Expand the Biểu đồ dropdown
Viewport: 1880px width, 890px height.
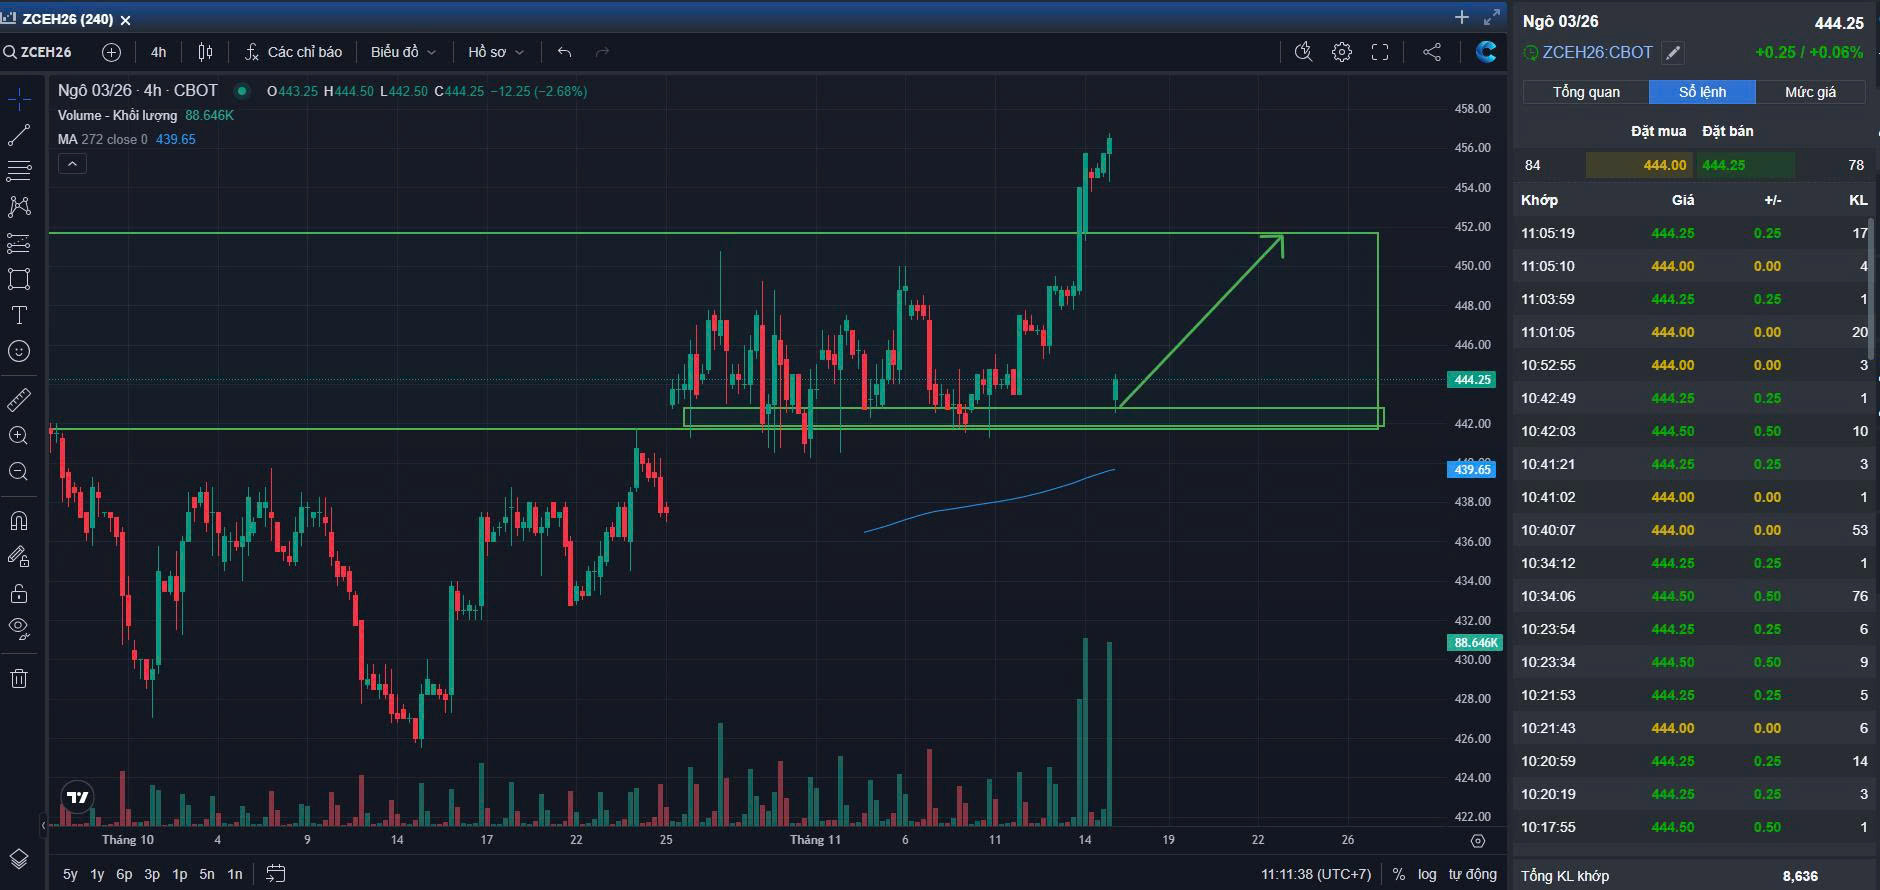(403, 52)
